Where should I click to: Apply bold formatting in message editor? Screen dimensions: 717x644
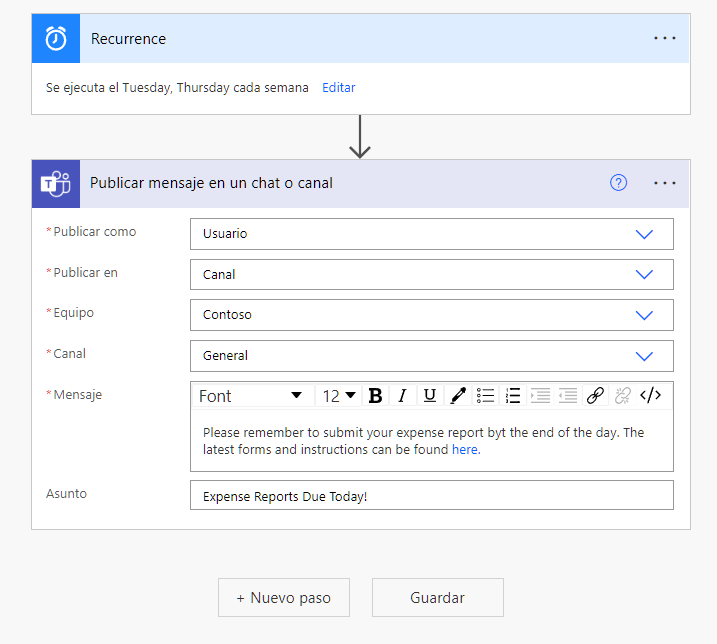click(375, 396)
